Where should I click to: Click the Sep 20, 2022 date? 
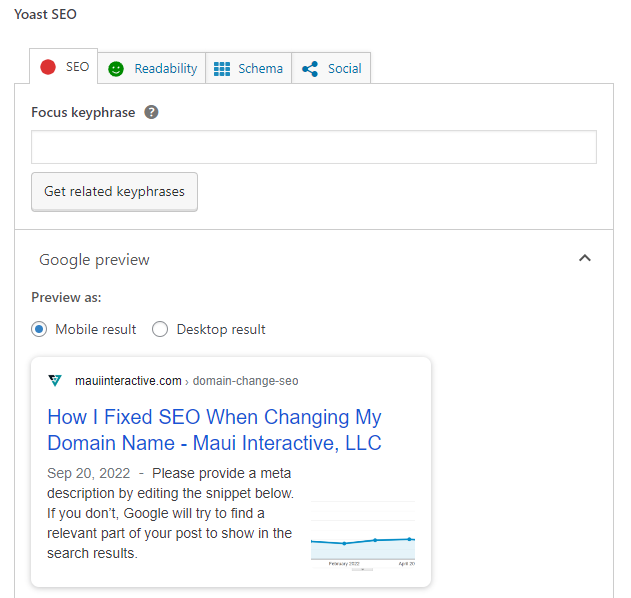89,473
